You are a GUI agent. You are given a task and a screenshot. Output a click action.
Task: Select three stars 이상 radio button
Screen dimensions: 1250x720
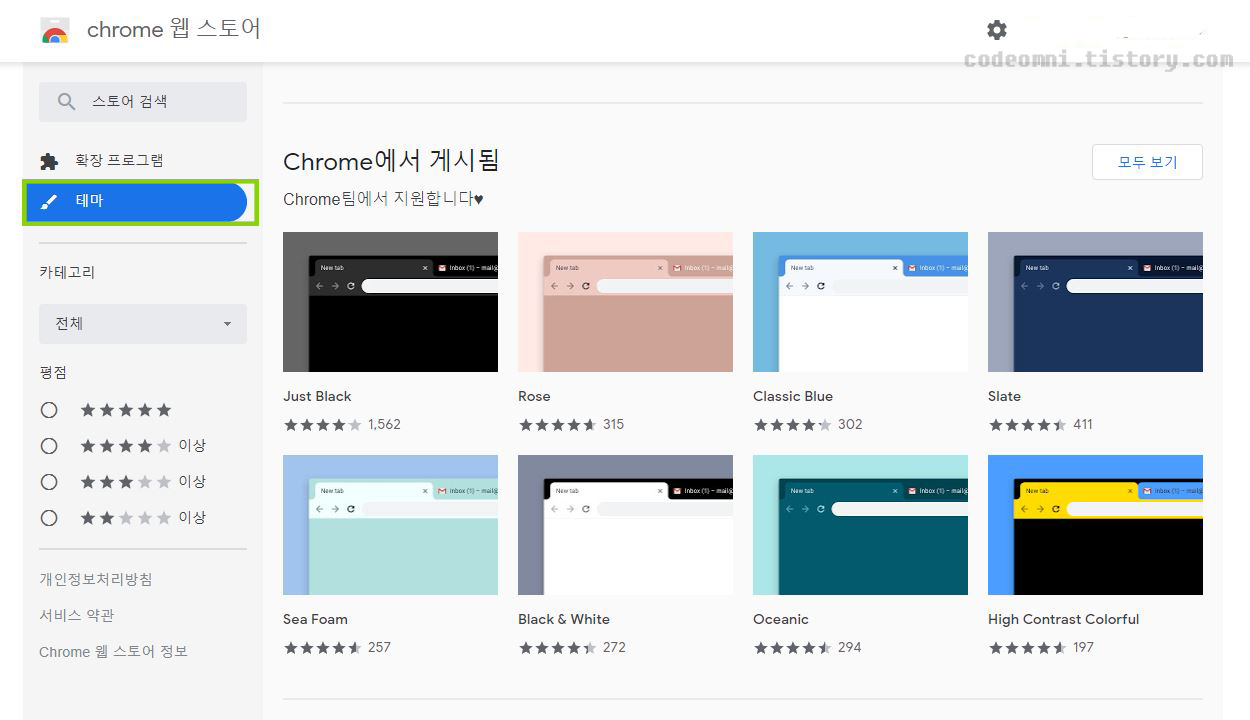coord(49,482)
